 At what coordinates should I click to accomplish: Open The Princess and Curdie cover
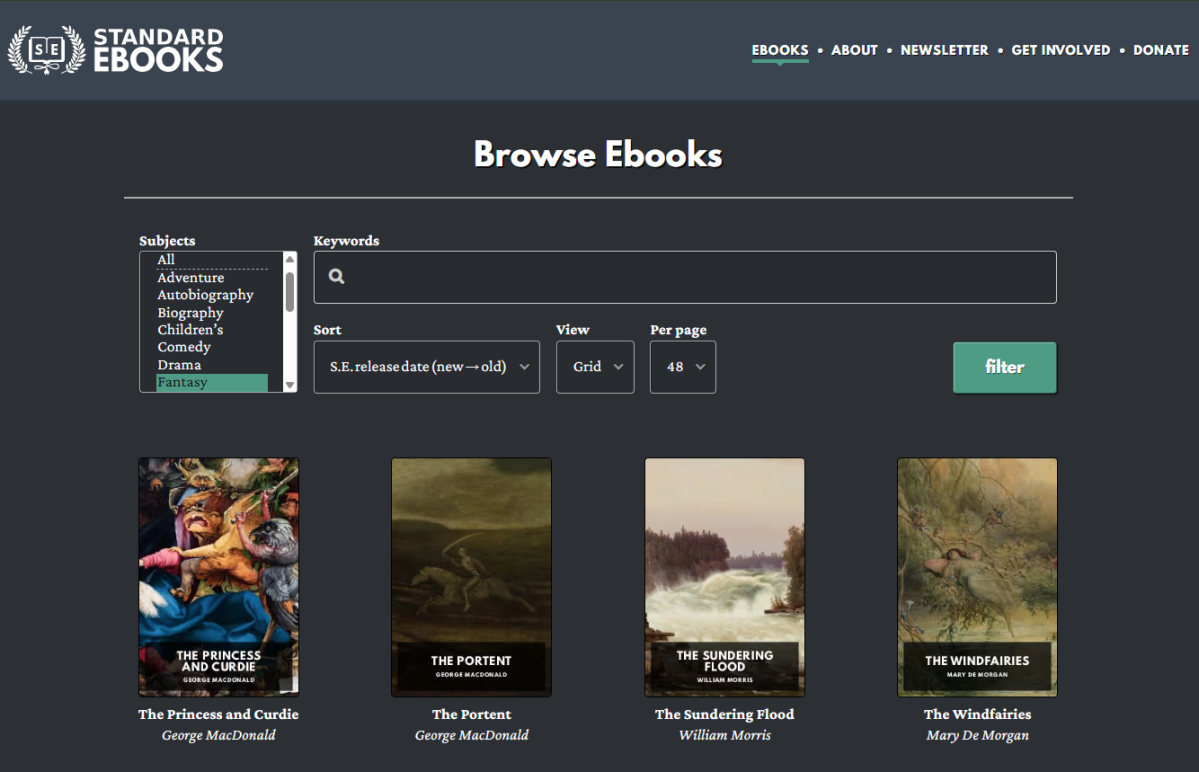click(x=219, y=577)
